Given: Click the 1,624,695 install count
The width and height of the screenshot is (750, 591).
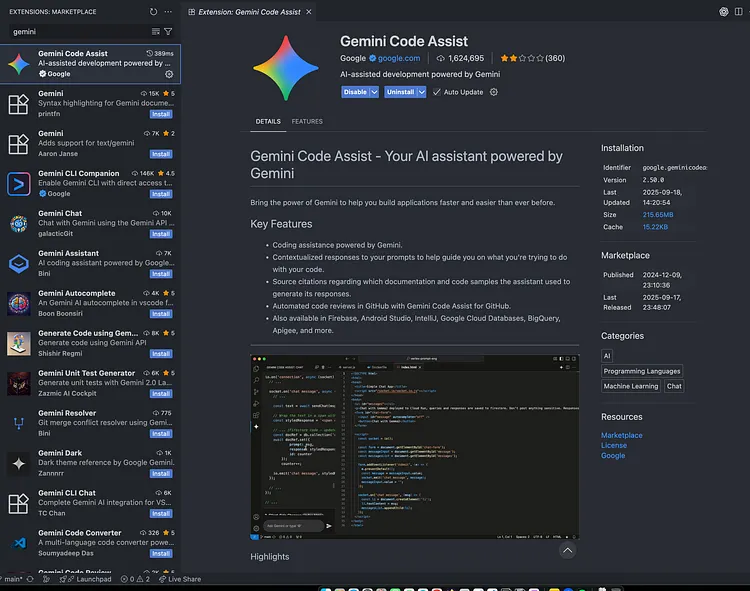Looking at the screenshot, I should [460, 58].
